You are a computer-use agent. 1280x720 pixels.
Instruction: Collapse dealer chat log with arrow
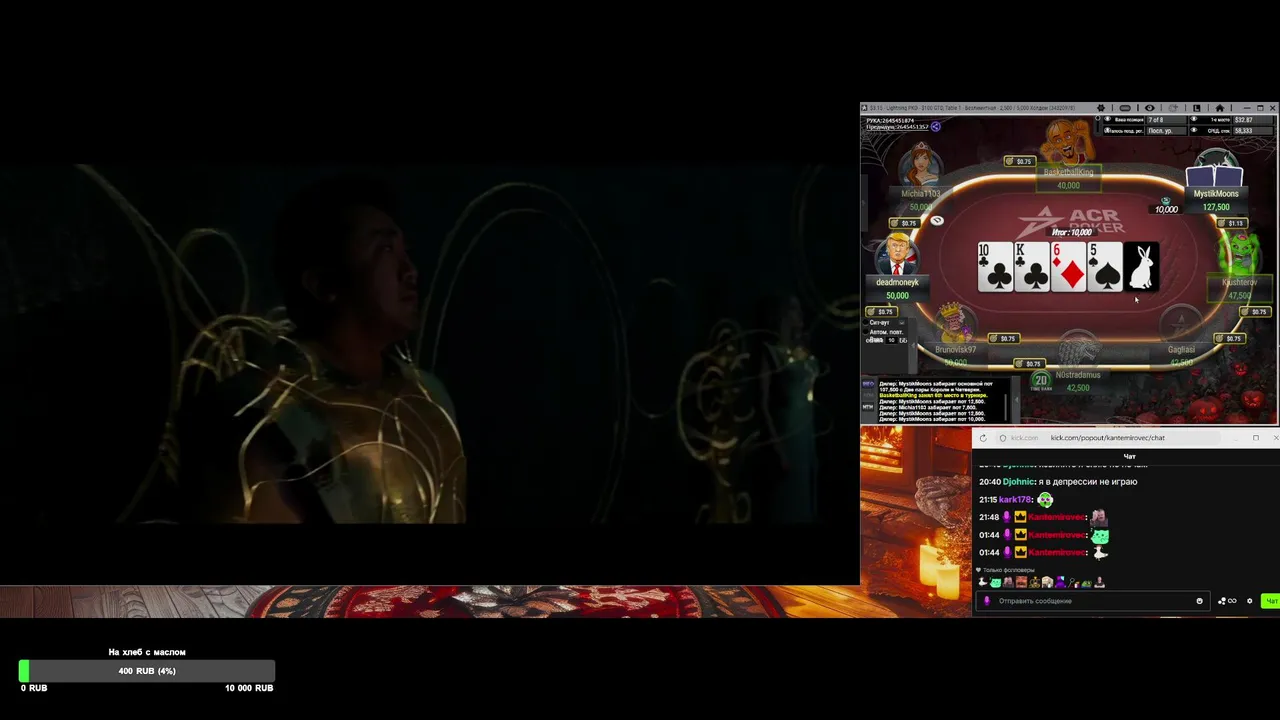(x=1017, y=400)
